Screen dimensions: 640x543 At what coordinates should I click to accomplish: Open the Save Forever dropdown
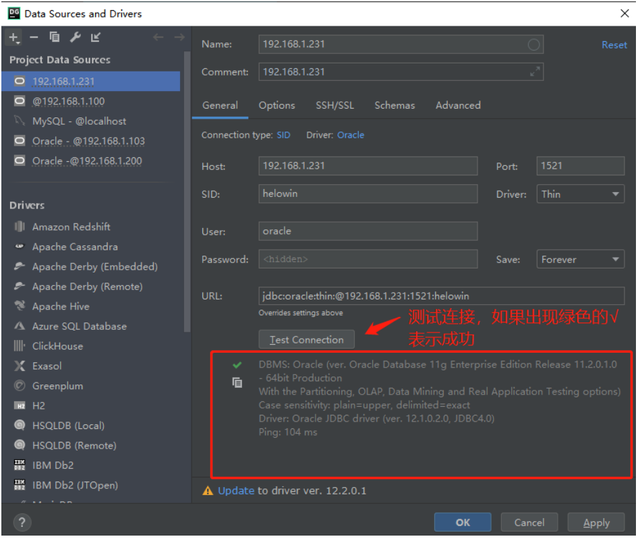[x=580, y=260]
